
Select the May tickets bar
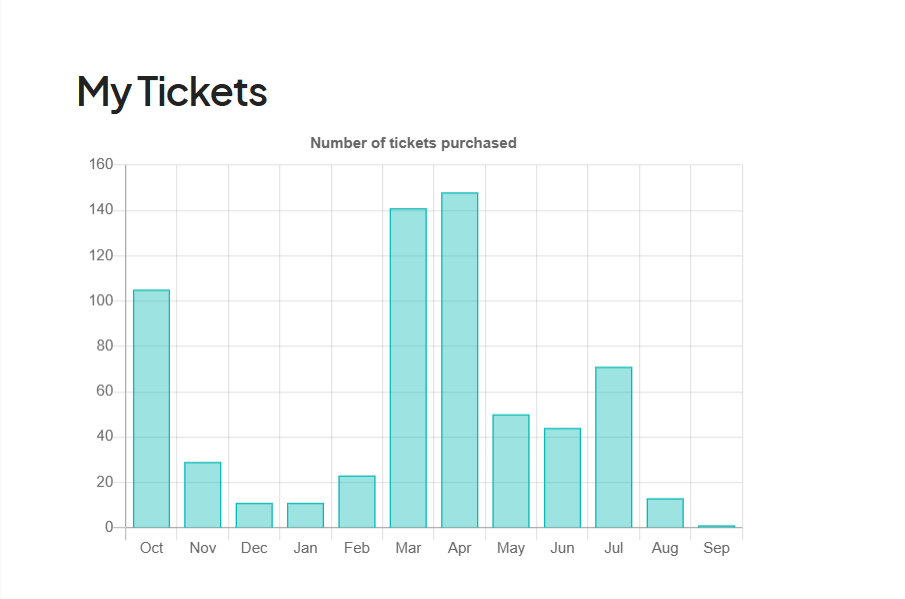click(511, 471)
